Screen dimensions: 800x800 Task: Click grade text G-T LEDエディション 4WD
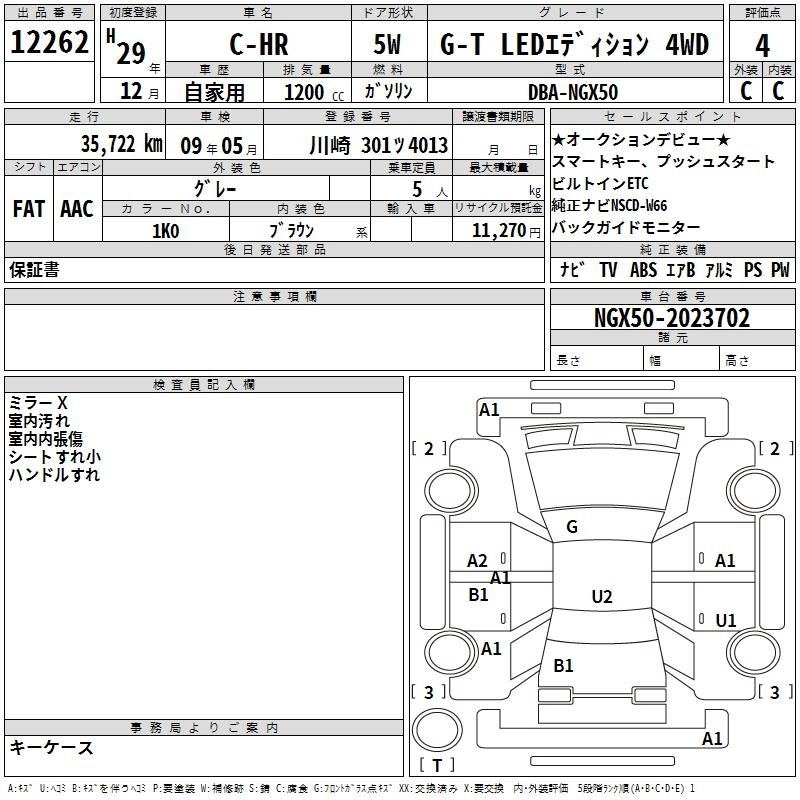(x=574, y=44)
